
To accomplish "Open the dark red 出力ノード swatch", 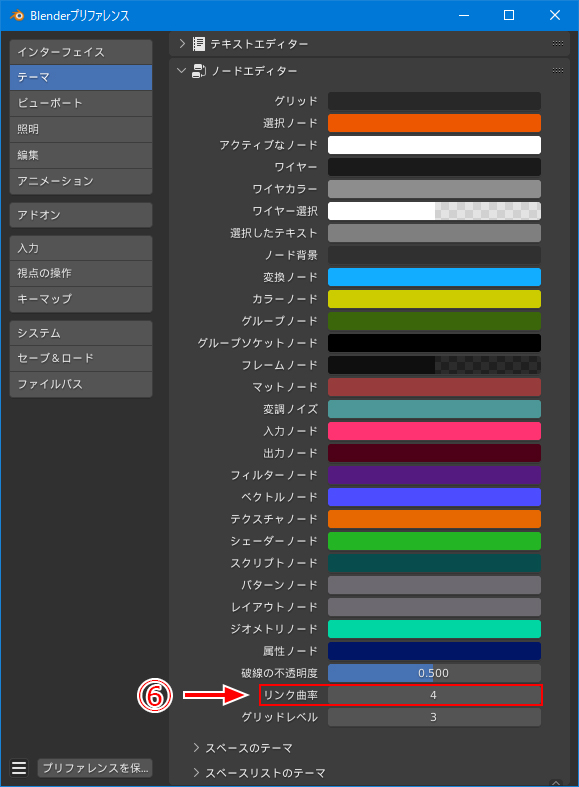I will point(435,453).
